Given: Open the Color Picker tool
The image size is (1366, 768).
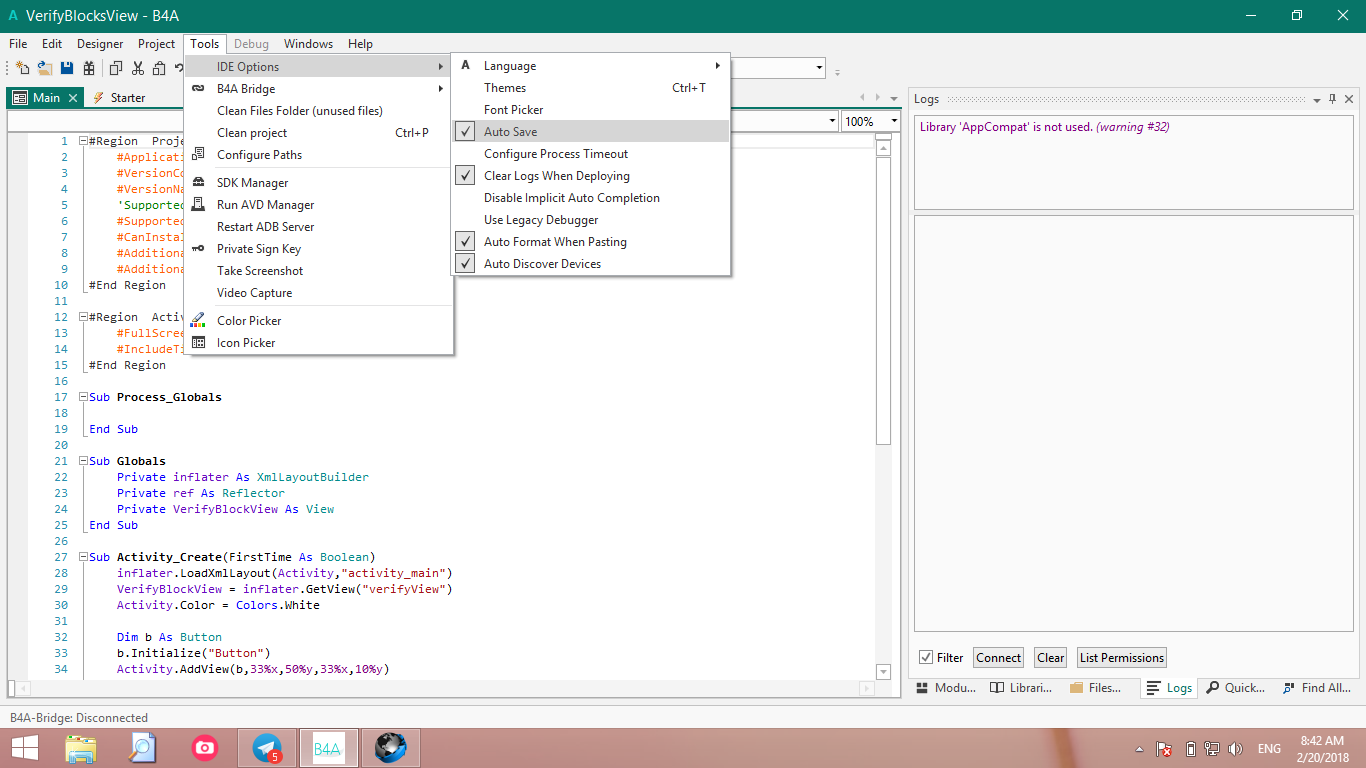Looking at the screenshot, I should click(249, 321).
